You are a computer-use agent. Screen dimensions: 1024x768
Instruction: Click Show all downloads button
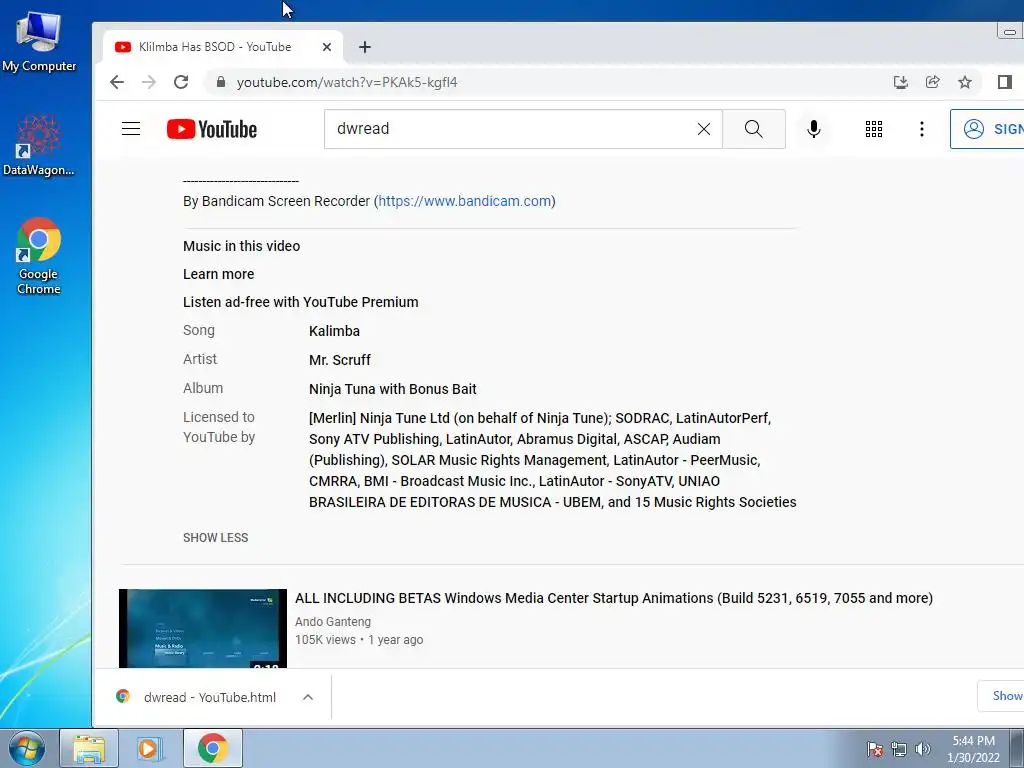pos(1000,696)
